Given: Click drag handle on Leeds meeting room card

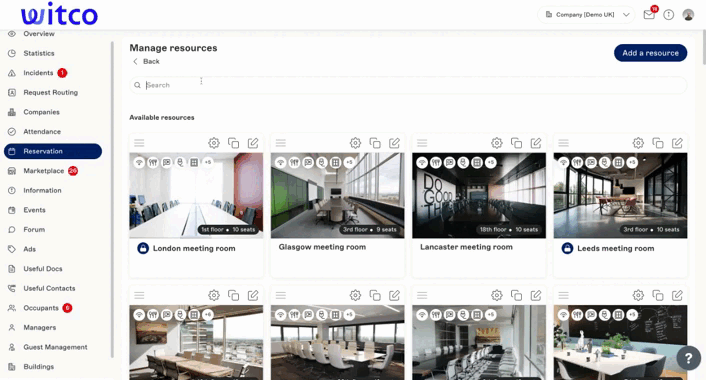Looking at the screenshot, I should click(564, 143).
